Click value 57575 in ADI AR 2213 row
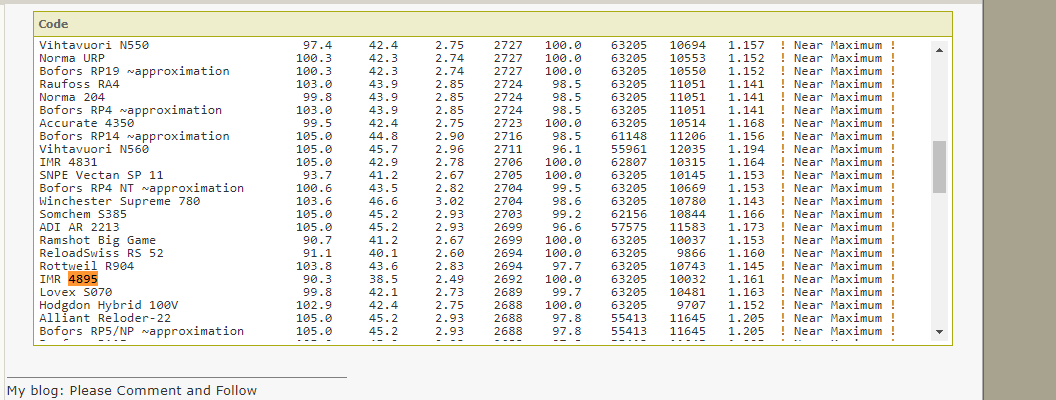This screenshot has height=400, width=1056. (629, 227)
